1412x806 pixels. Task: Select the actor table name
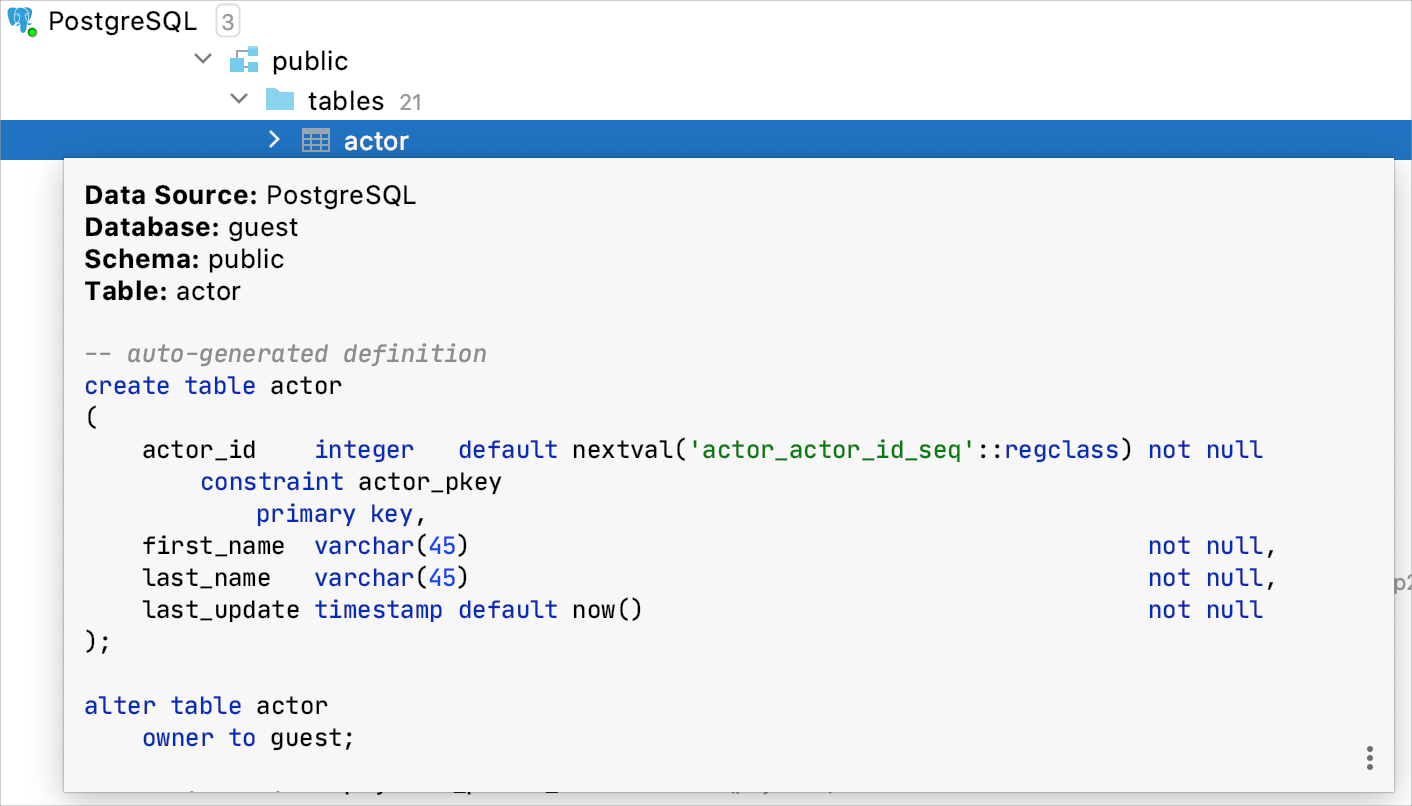click(376, 141)
